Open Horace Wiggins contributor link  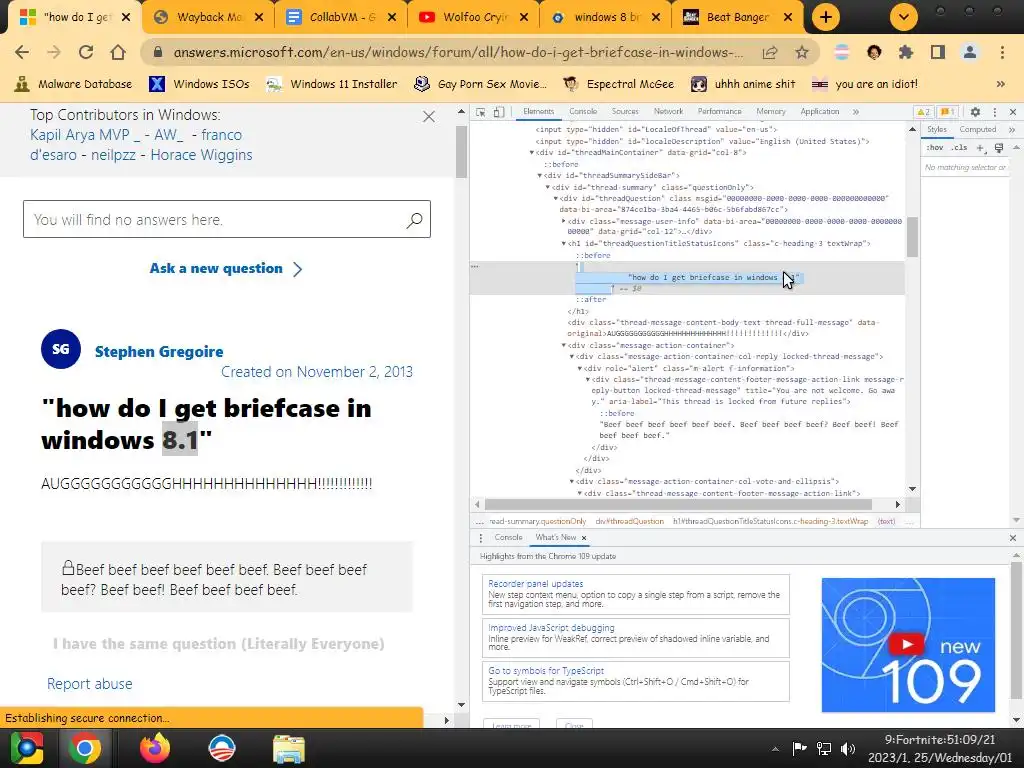pos(201,155)
